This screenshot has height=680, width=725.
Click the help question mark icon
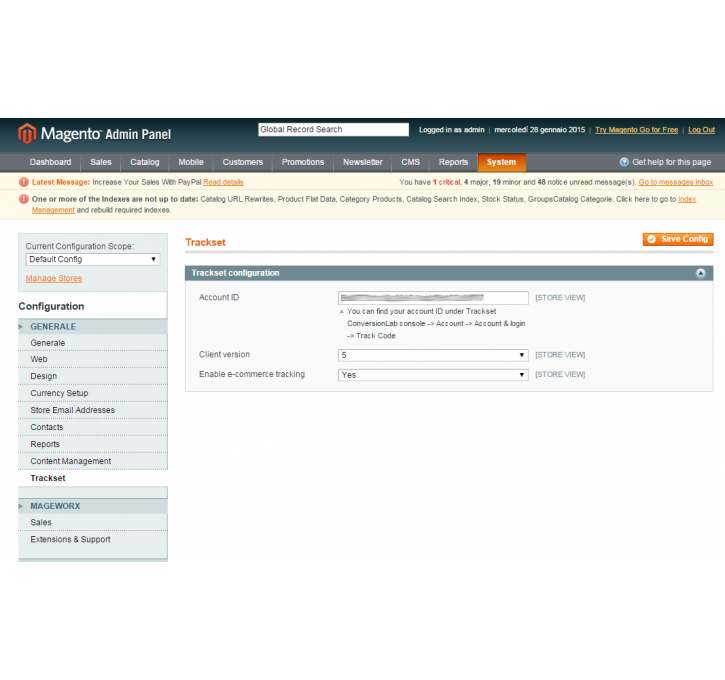click(624, 162)
